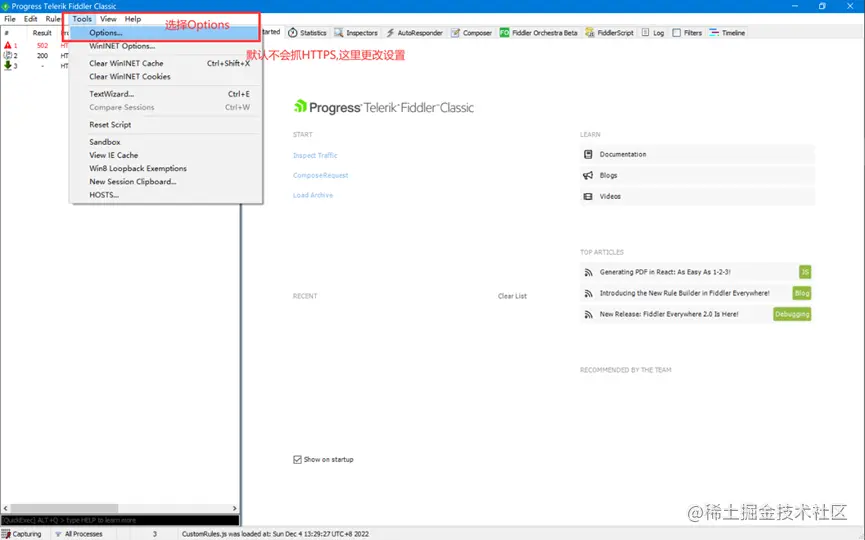The image size is (865, 540).
Task: Open Fiddler Everywhere 2.0 release article
Action: (669, 314)
